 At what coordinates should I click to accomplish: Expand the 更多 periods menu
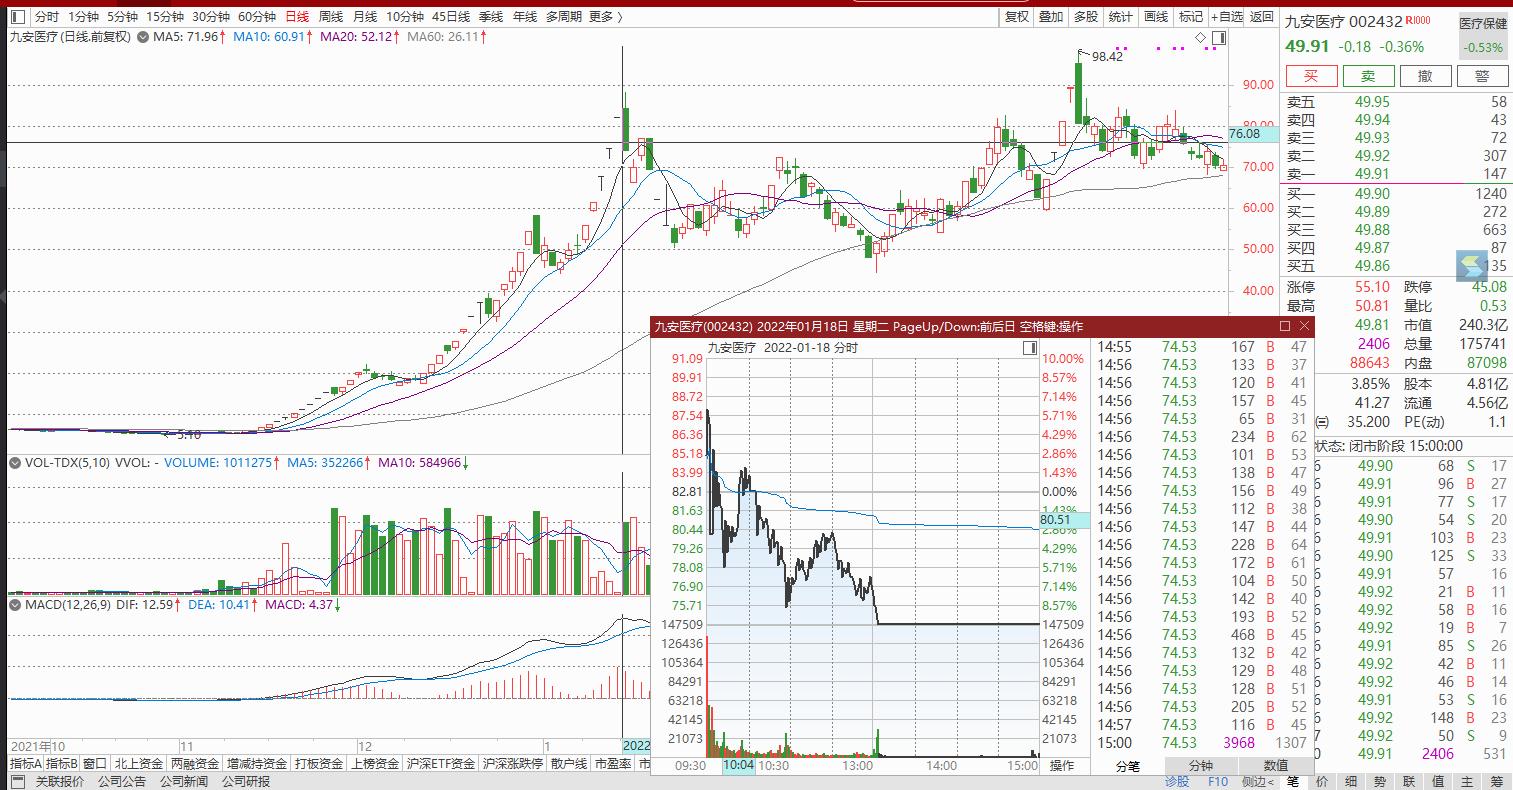pyautogui.click(x=605, y=17)
